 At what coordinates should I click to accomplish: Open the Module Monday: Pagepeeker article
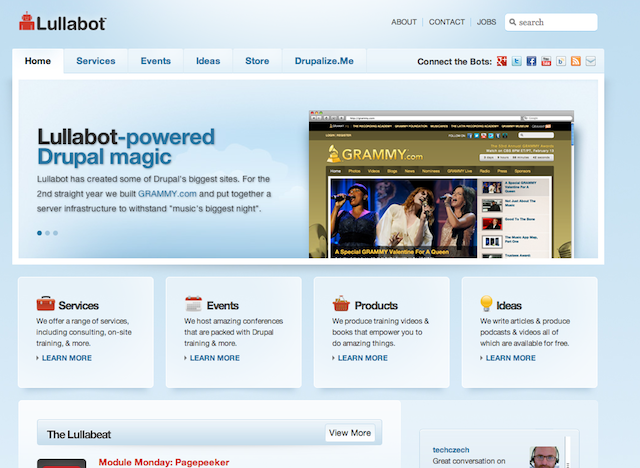164,462
